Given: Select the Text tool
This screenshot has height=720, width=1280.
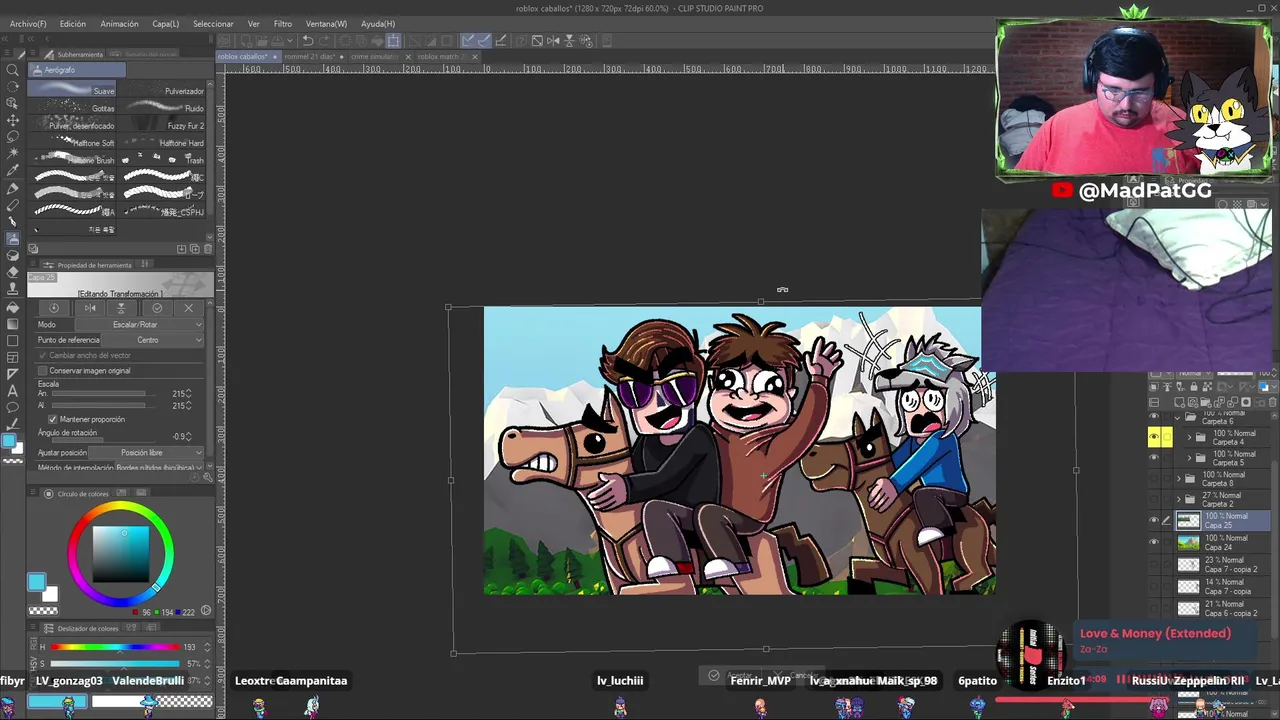Looking at the screenshot, I should (13, 391).
